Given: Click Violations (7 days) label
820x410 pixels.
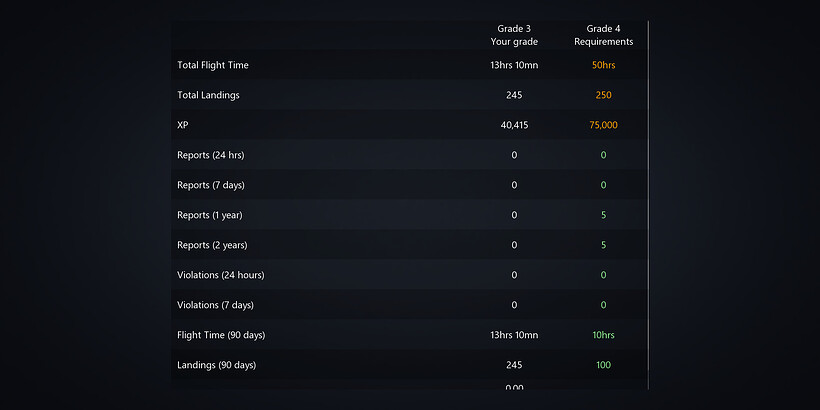Looking at the screenshot, I should pyautogui.click(x=215, y=305).
